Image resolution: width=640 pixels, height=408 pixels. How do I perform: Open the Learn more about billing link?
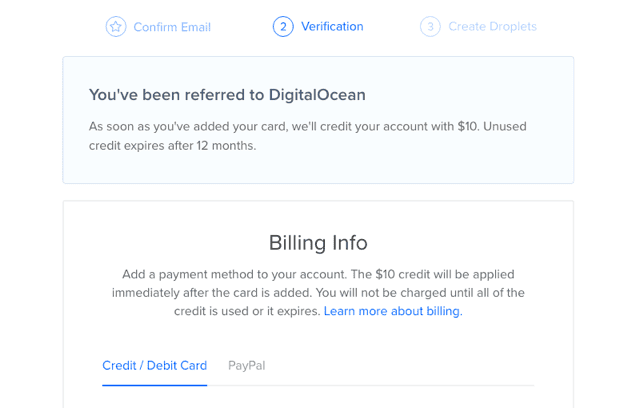[x=393, y=311]
